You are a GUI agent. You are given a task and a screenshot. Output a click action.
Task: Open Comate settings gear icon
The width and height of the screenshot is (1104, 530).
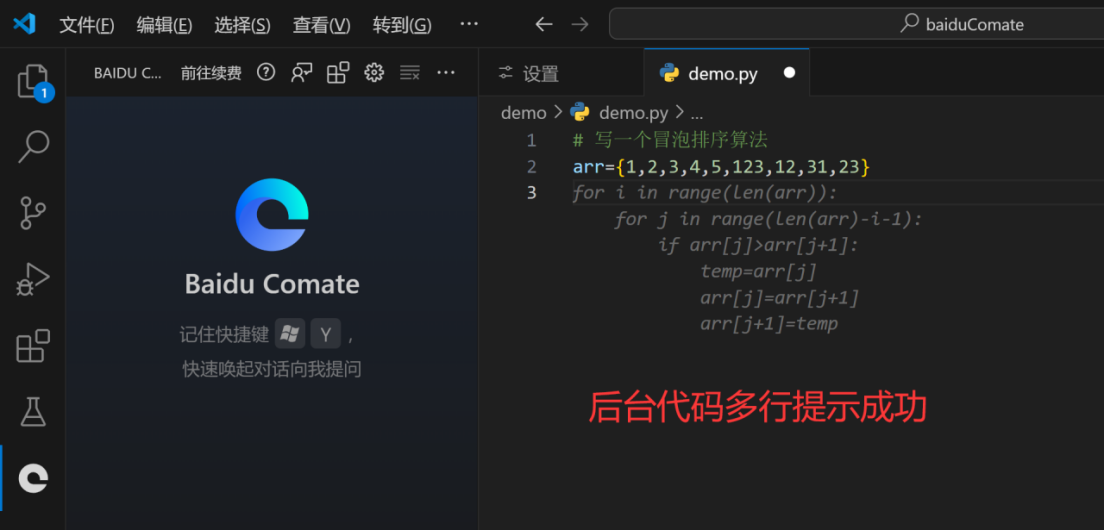coord(374,72)
